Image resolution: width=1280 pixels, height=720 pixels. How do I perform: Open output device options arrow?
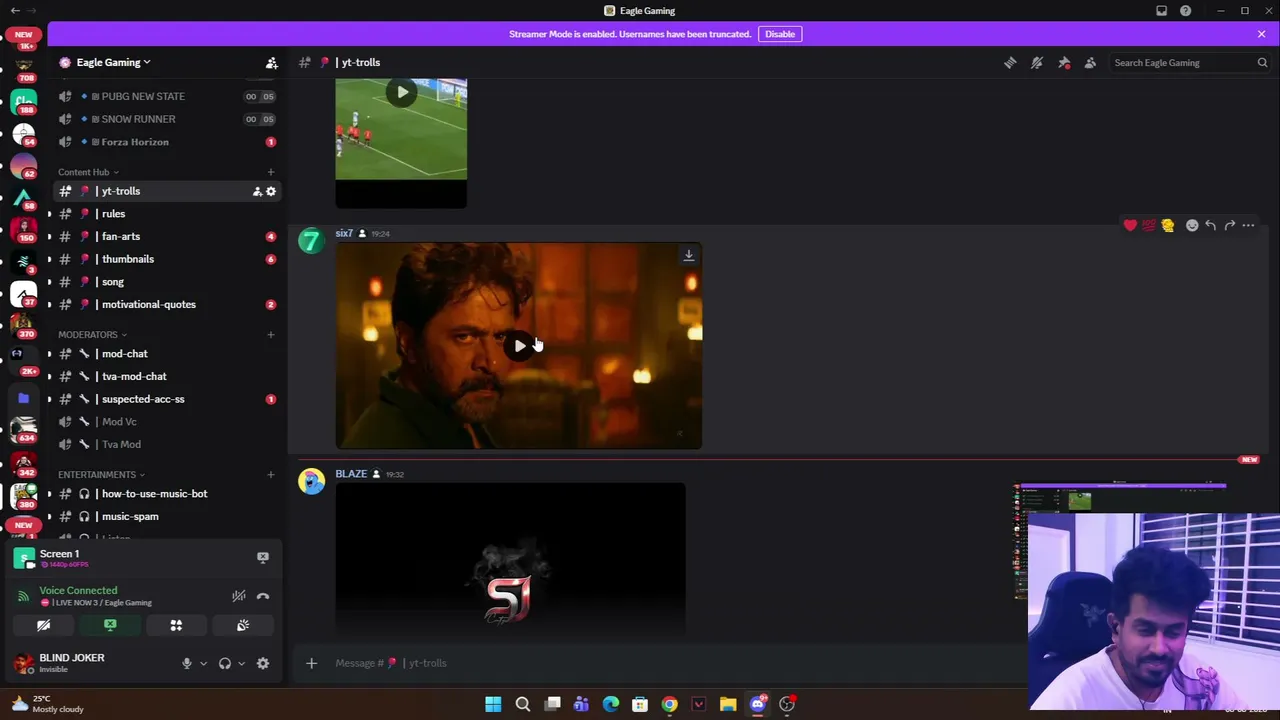pos(241,663)
